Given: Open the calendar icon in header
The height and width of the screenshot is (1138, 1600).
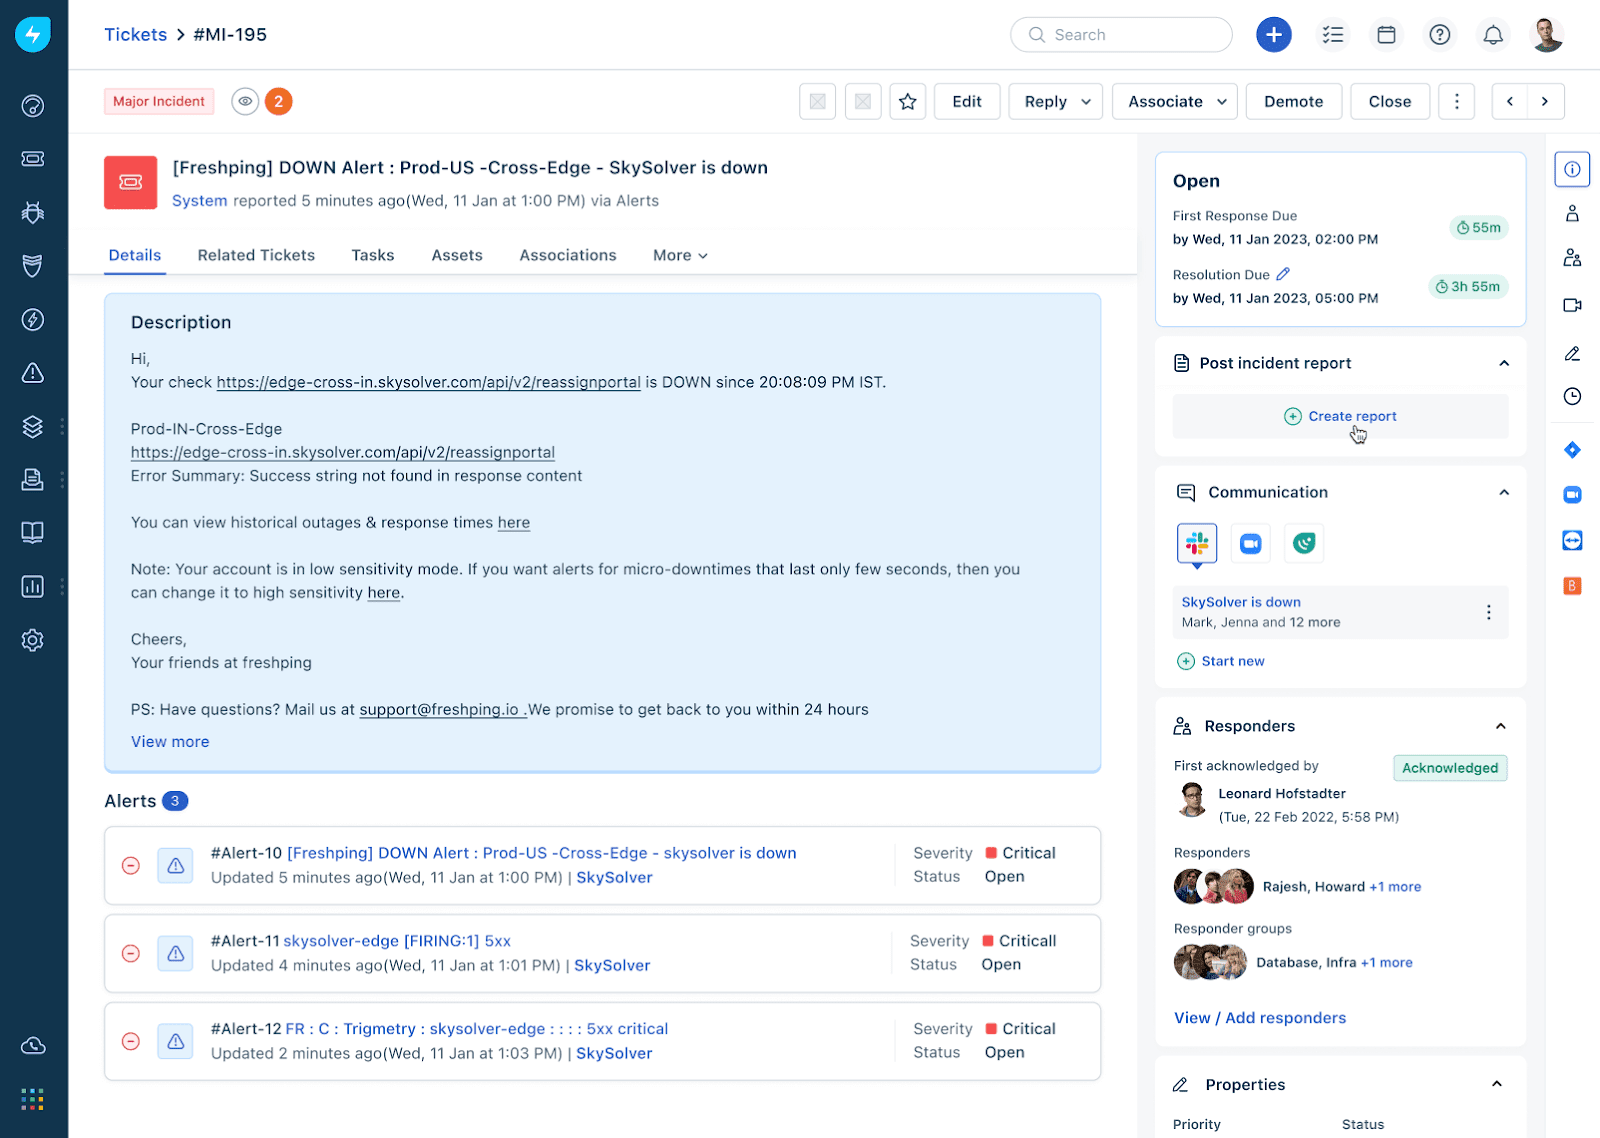Looking at the screenshot, I should [1386, 35].
